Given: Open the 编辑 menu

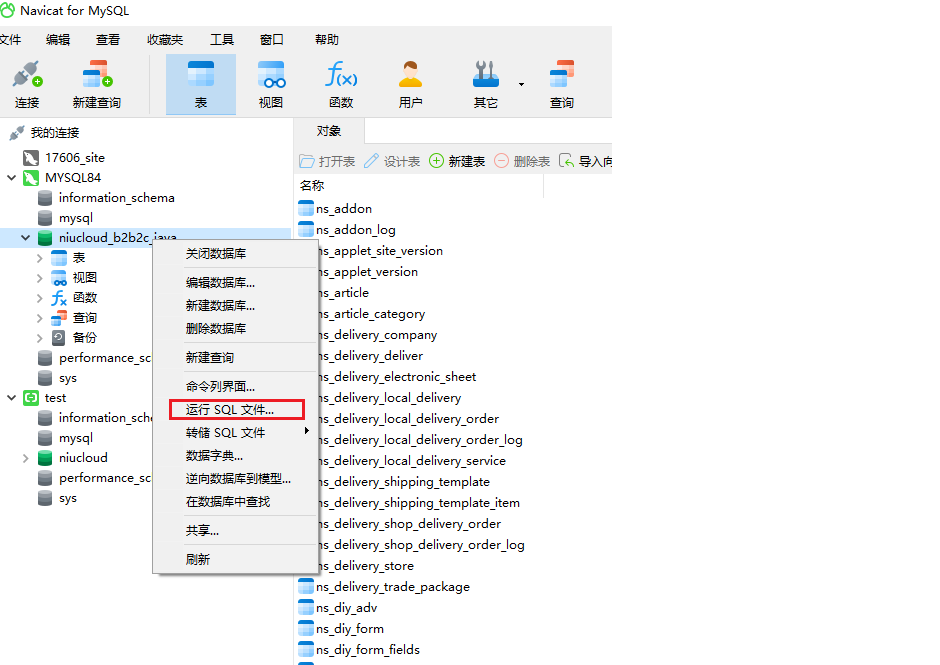Looking at the screenshot, I should coord(58,40).
